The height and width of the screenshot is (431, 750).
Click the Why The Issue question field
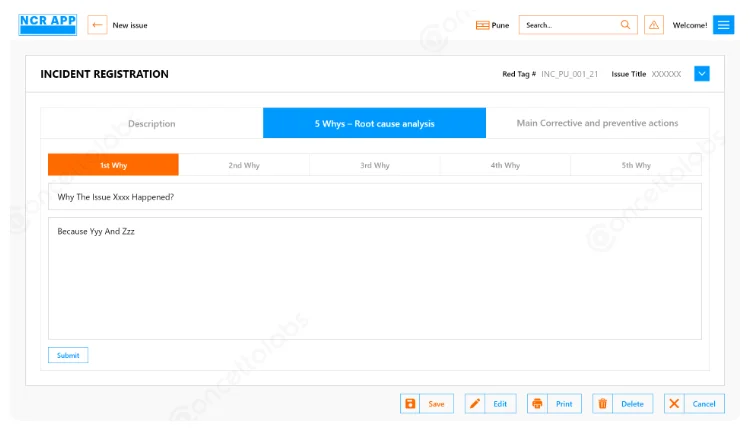coord(374,197)
